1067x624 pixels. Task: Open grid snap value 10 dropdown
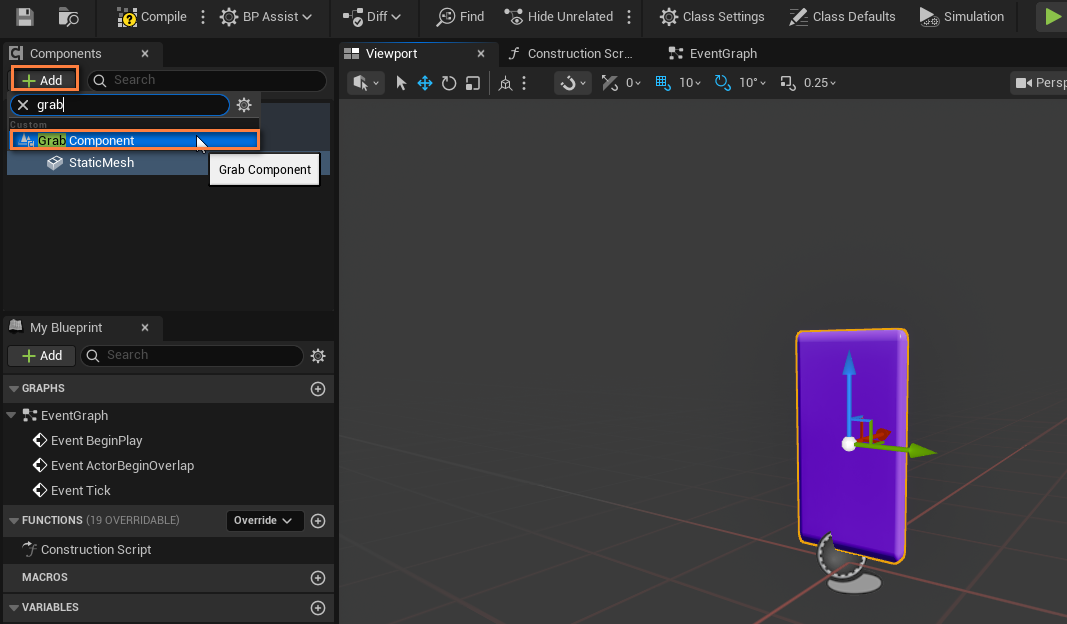(690, 82)
